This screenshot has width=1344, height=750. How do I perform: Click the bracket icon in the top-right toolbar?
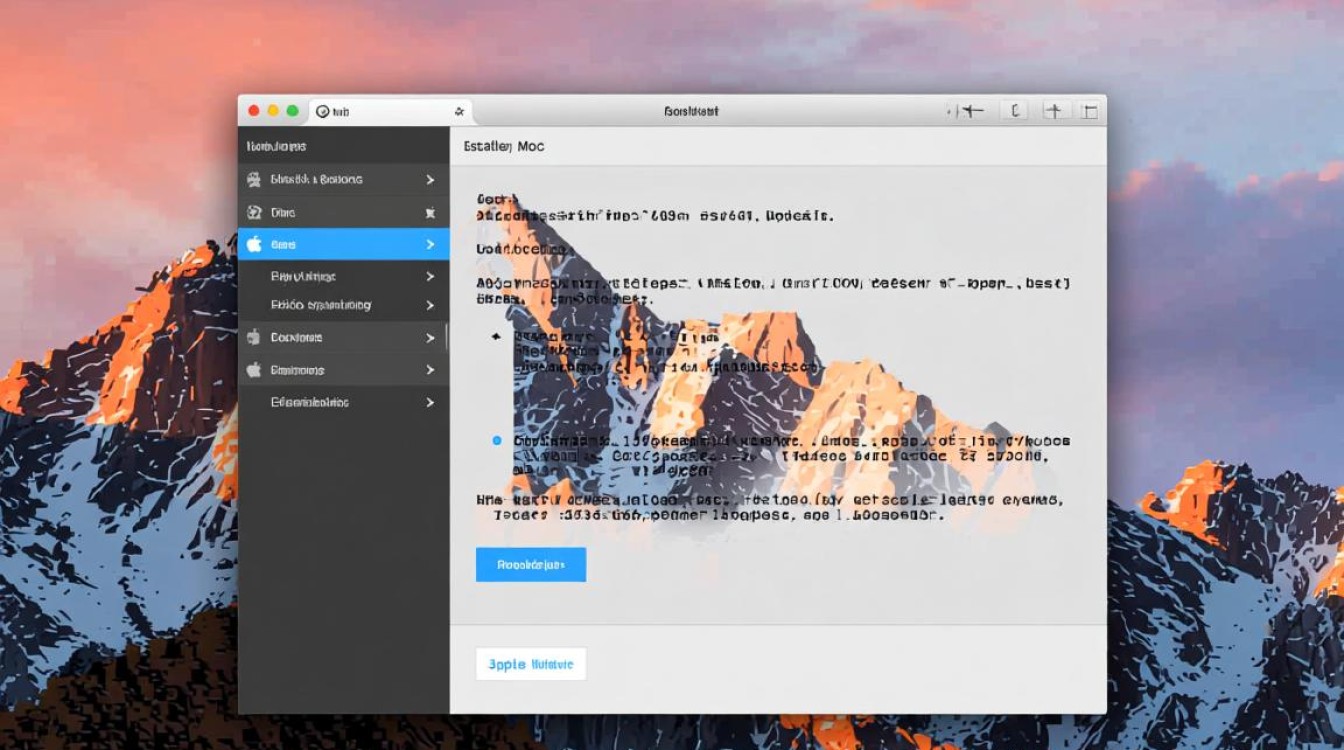(1015, 111)
